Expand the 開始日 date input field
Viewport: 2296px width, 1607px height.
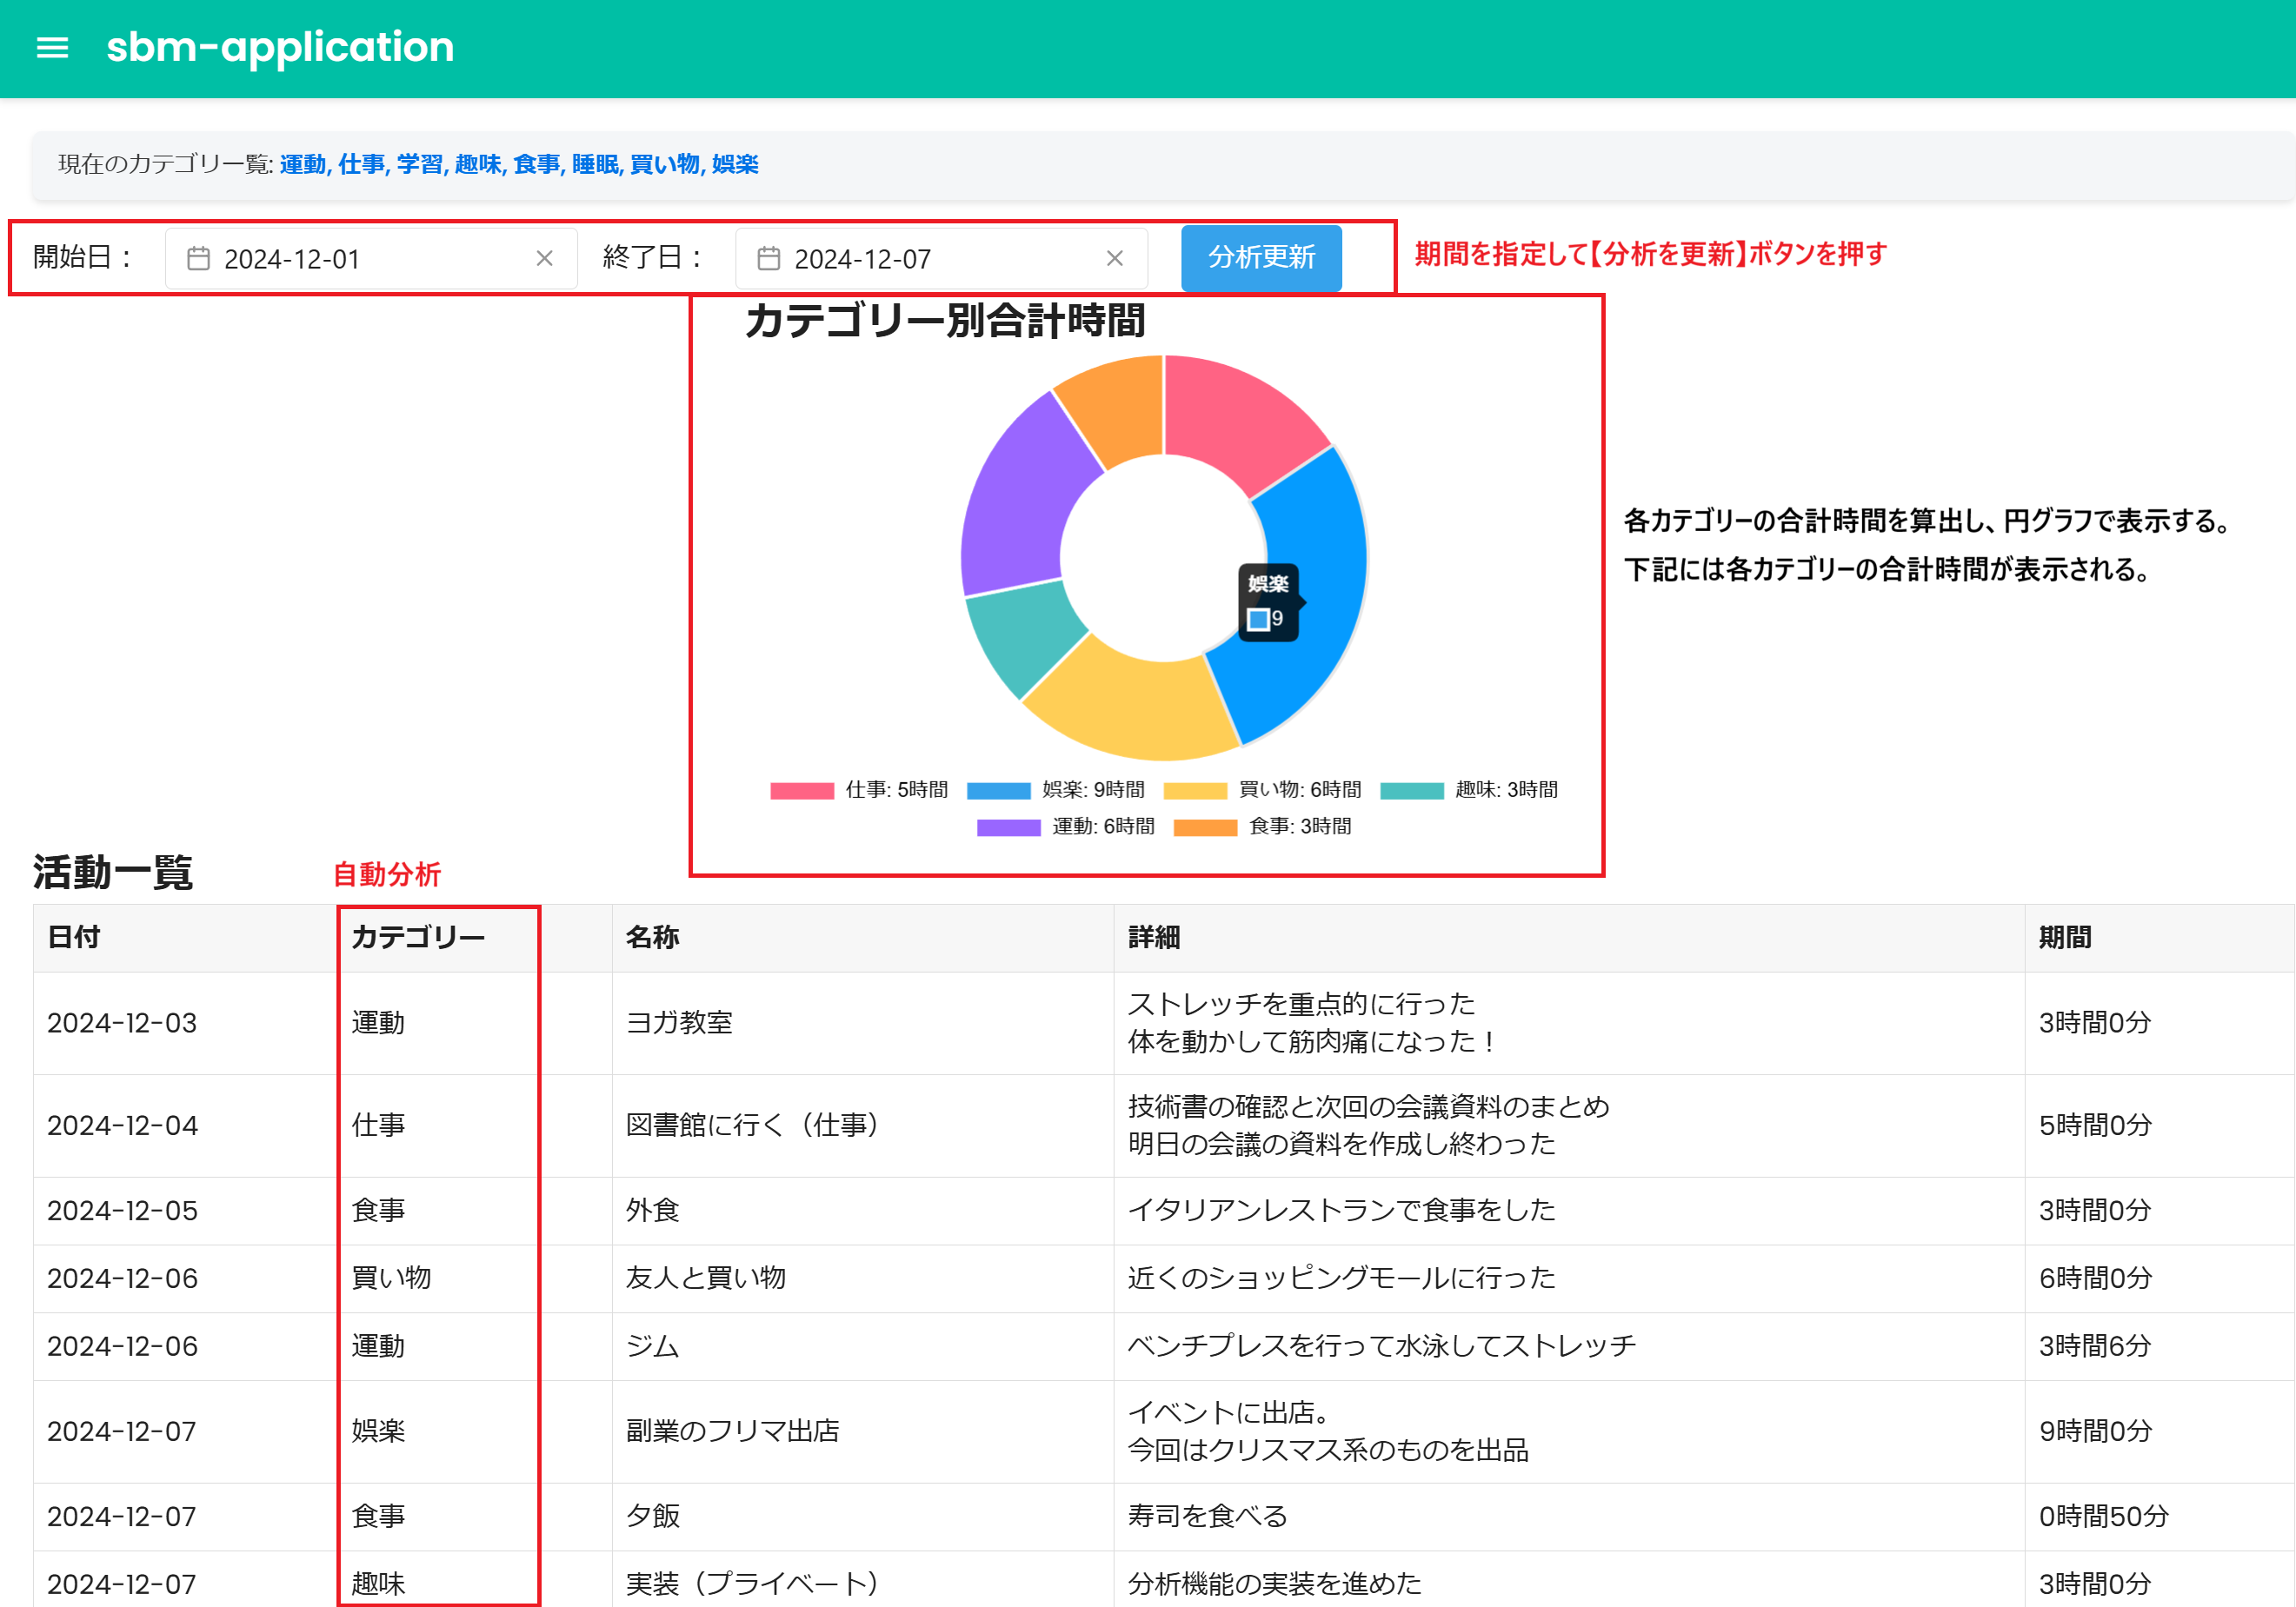[x=370, y=258]
